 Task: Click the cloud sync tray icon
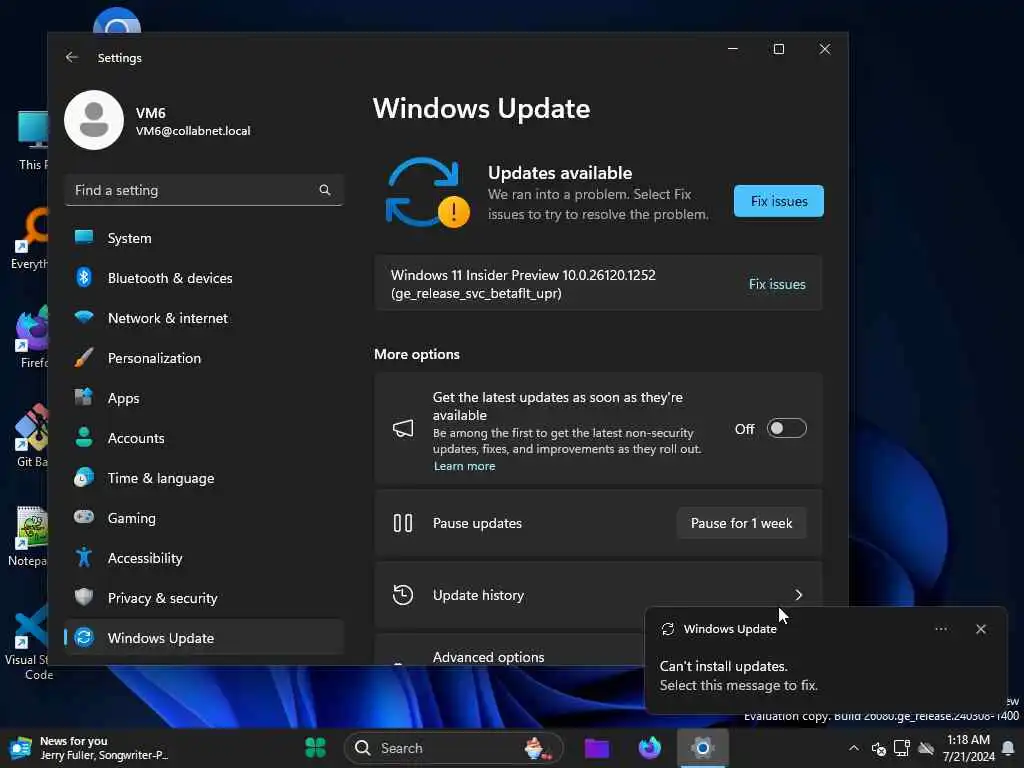click(926, 748)
